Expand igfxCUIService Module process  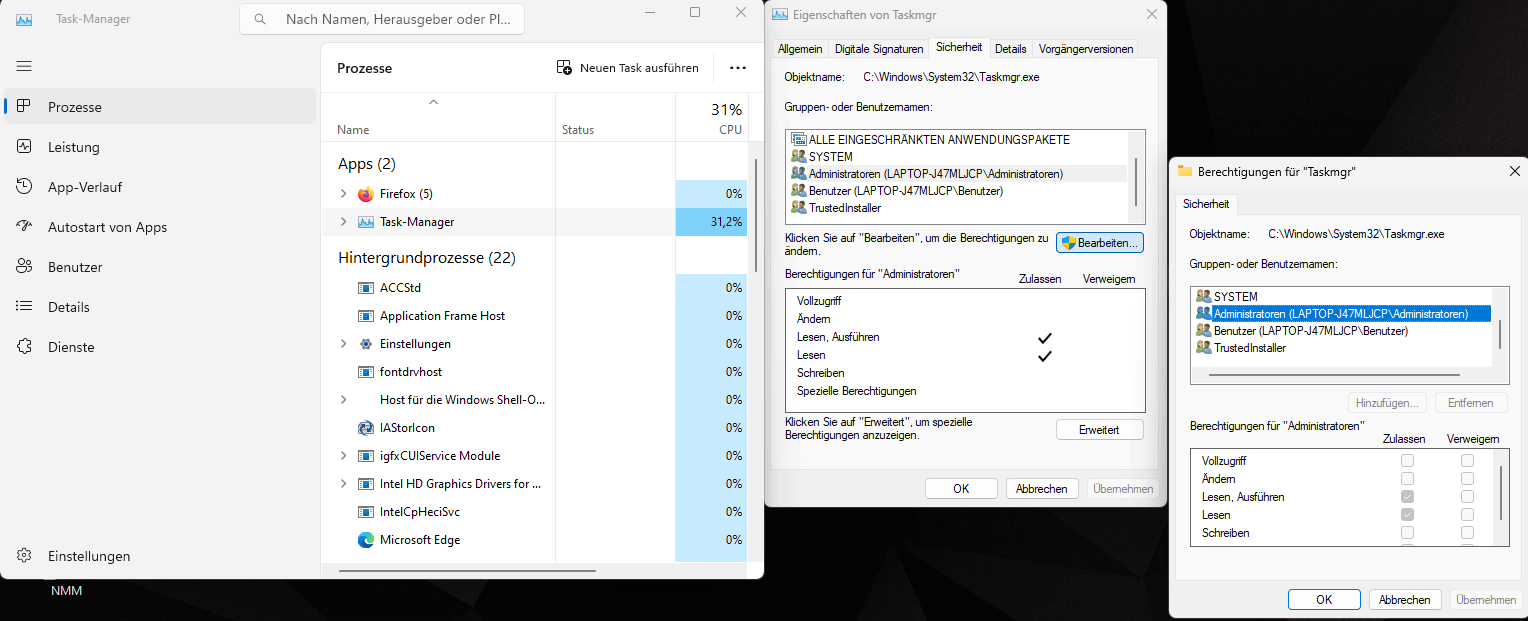(x=343, y=456)
